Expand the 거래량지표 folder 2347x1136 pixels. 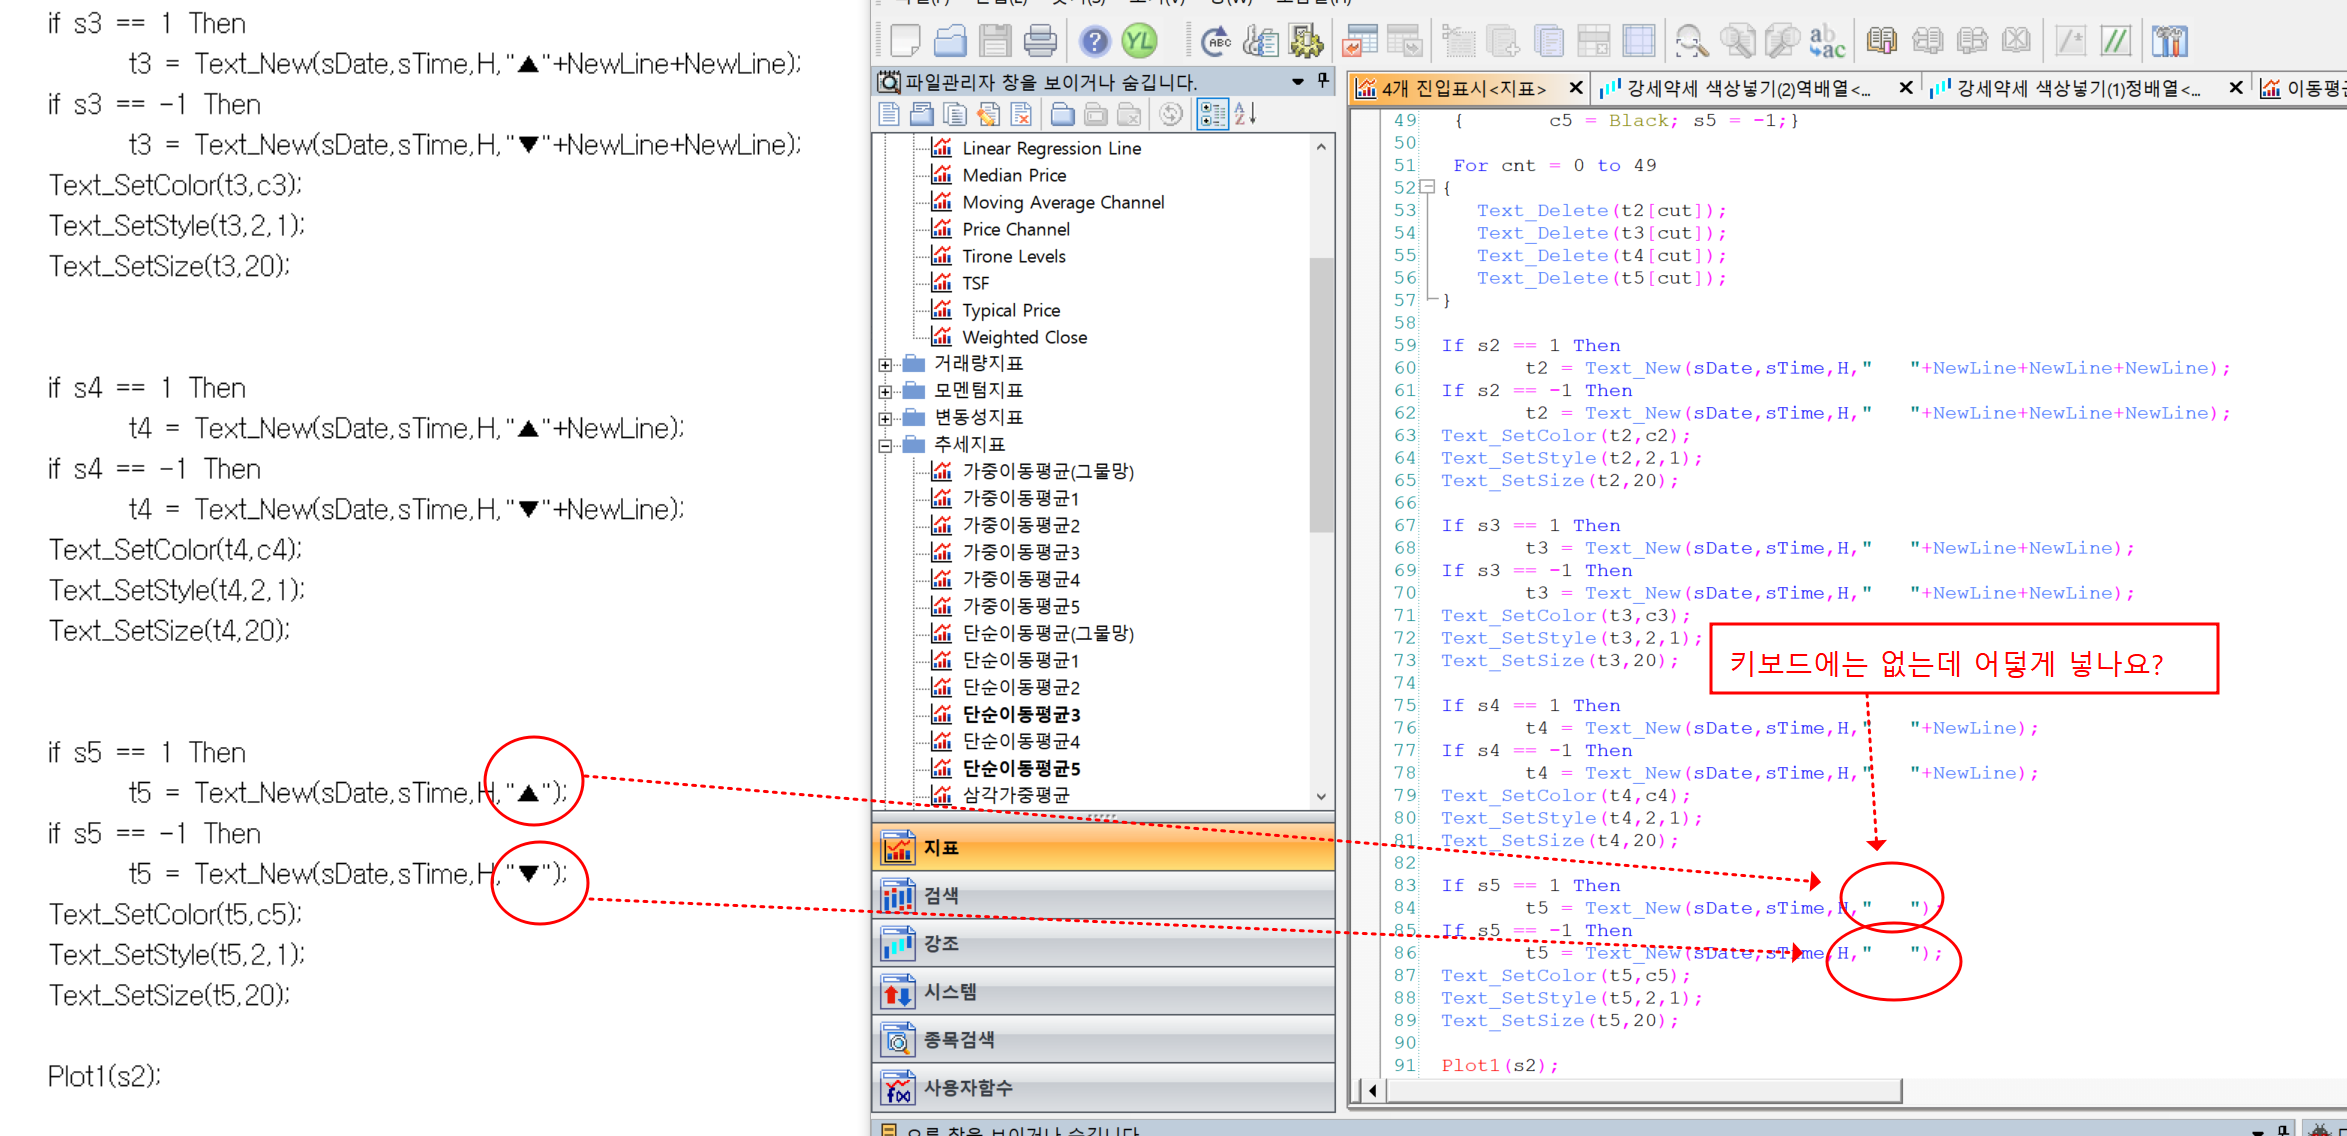click(x=885, y=364)
